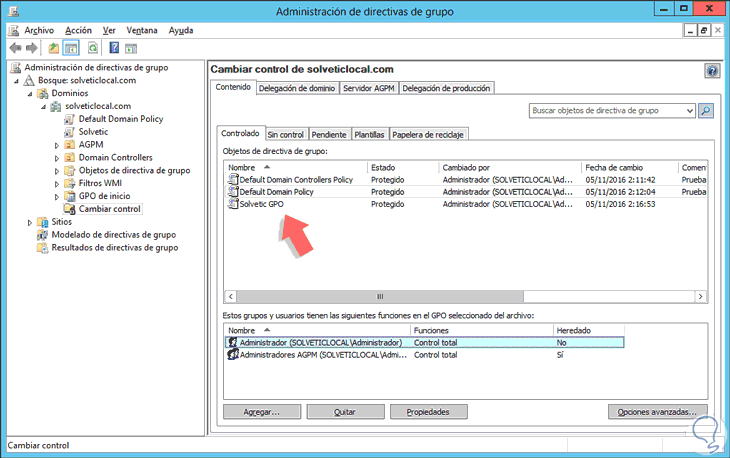
Task: Click the Resultados de directivas icon
Action: (x=42, y=248)
